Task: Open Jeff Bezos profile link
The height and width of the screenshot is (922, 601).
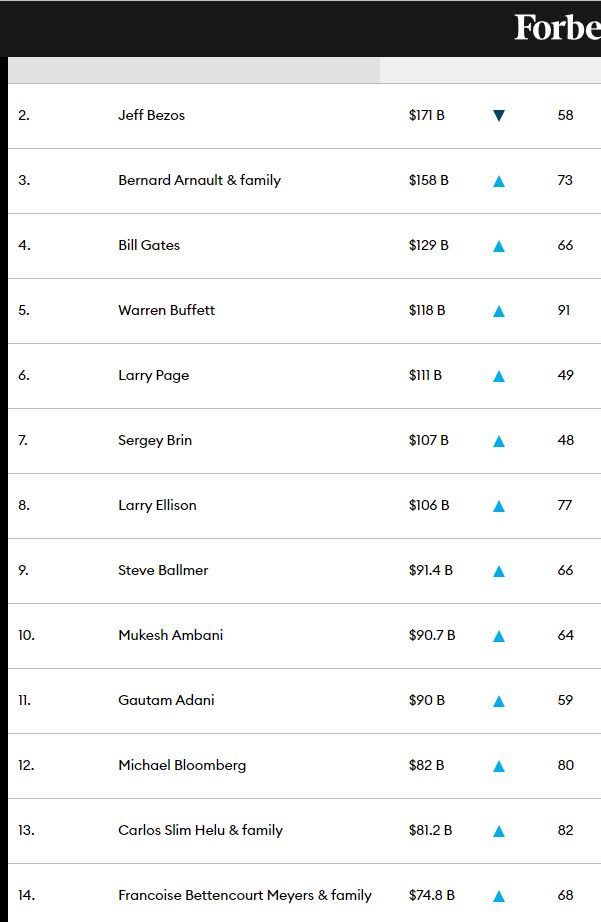Action: click(x=151, y=115)
